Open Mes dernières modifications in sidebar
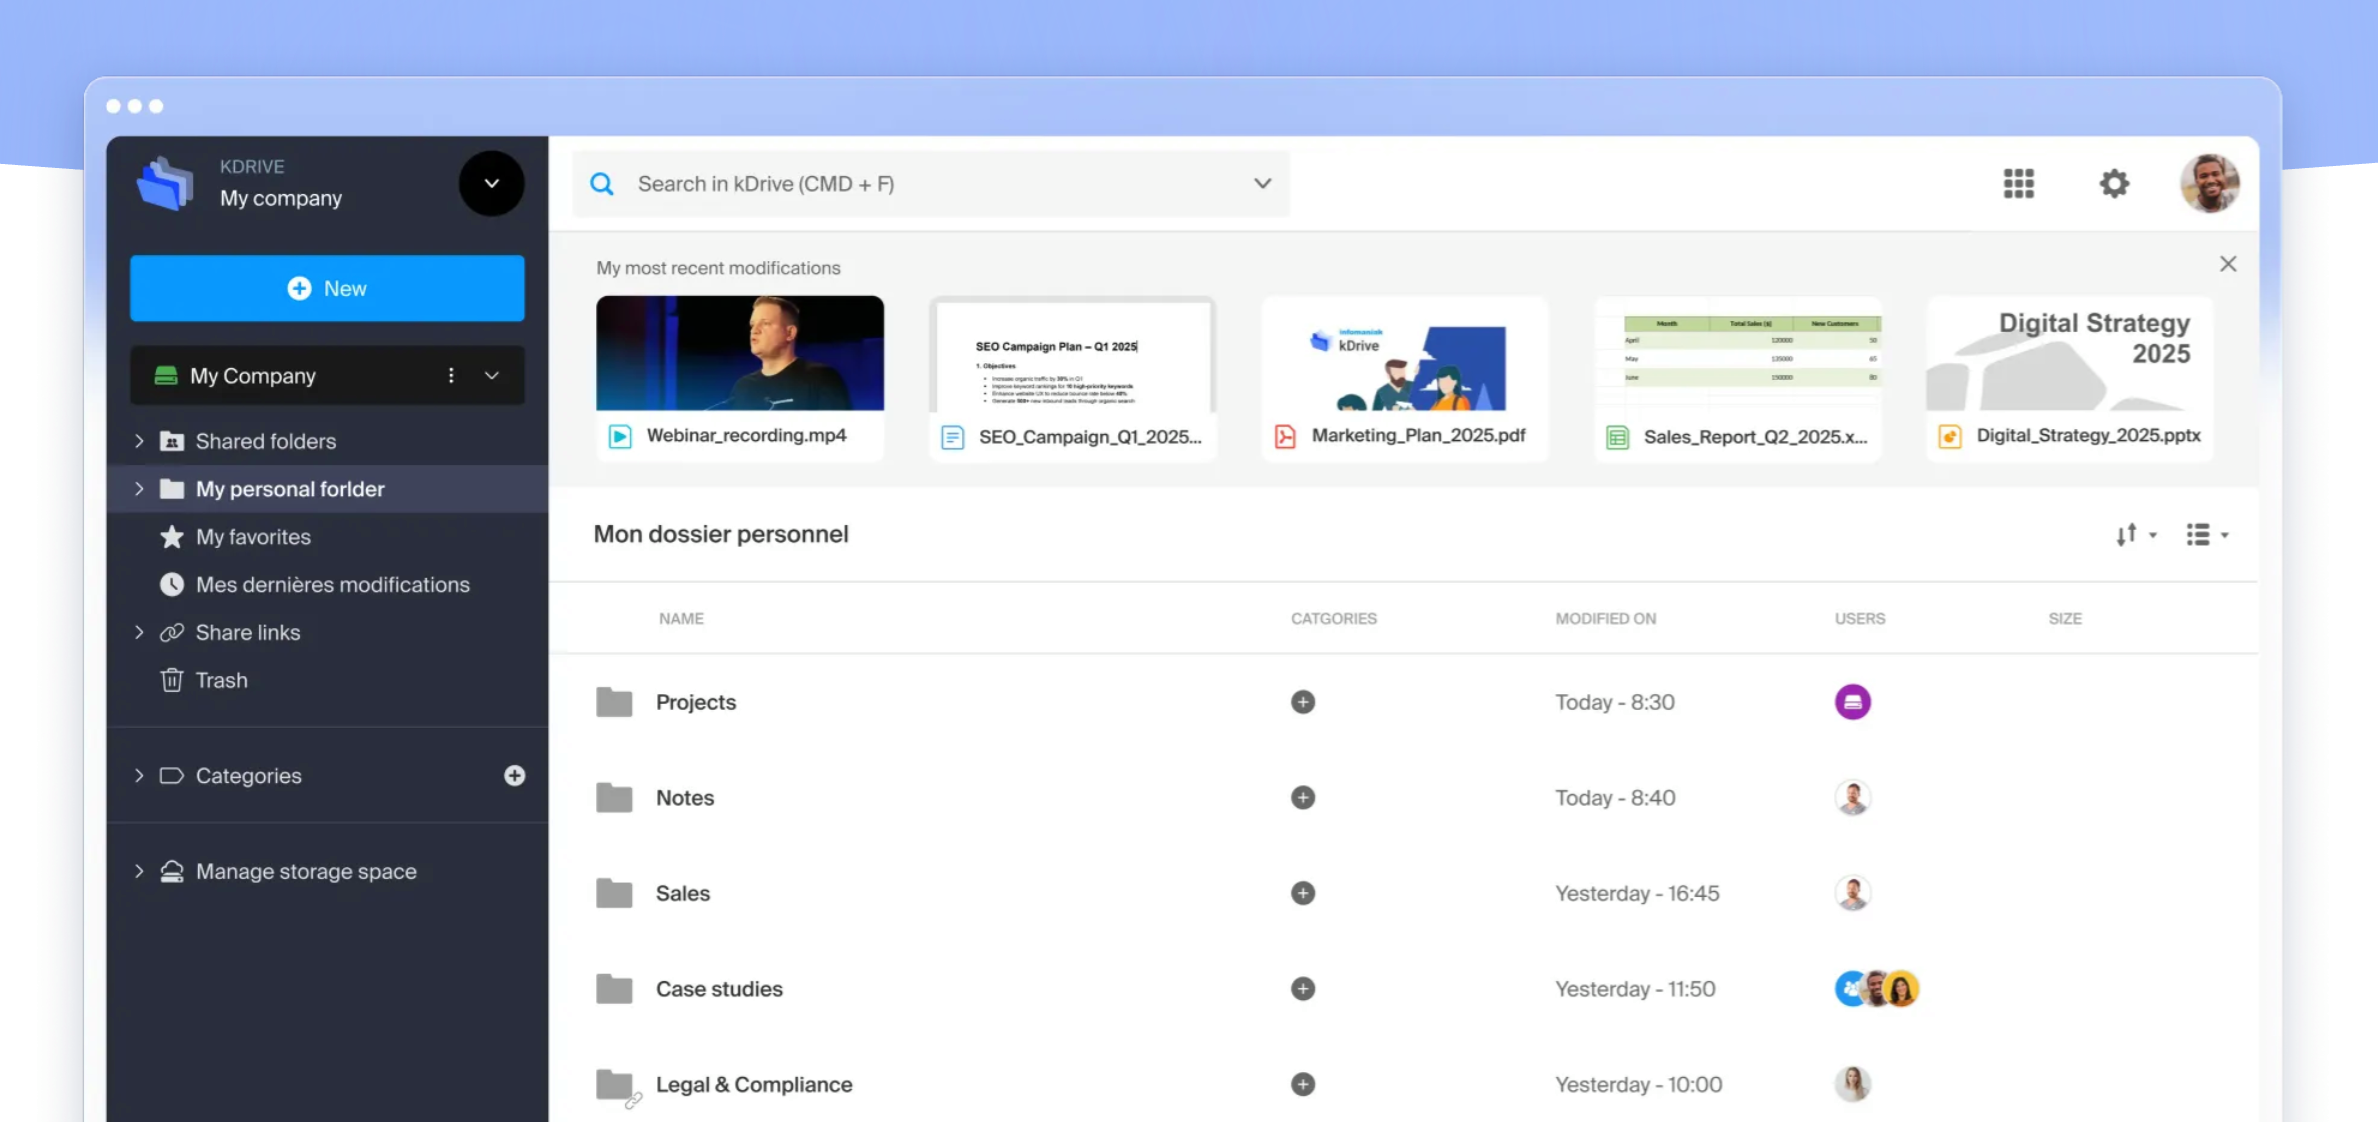Image resolution: width=2378 pixels, height=1122 pixels. 332,585
